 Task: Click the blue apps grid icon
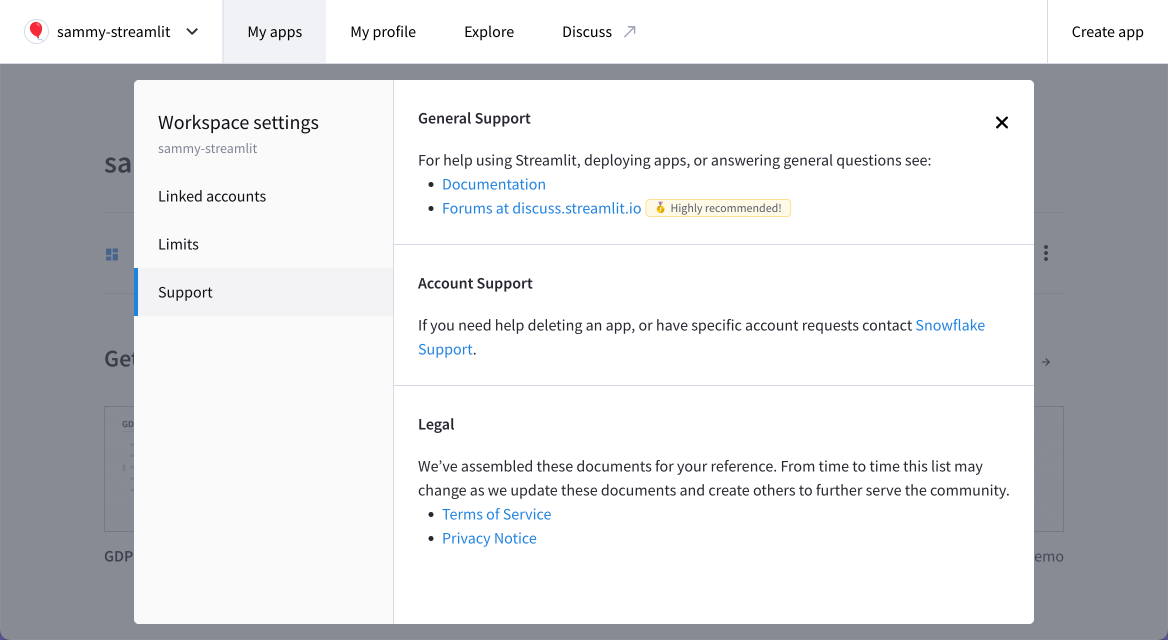pos(111,253)
